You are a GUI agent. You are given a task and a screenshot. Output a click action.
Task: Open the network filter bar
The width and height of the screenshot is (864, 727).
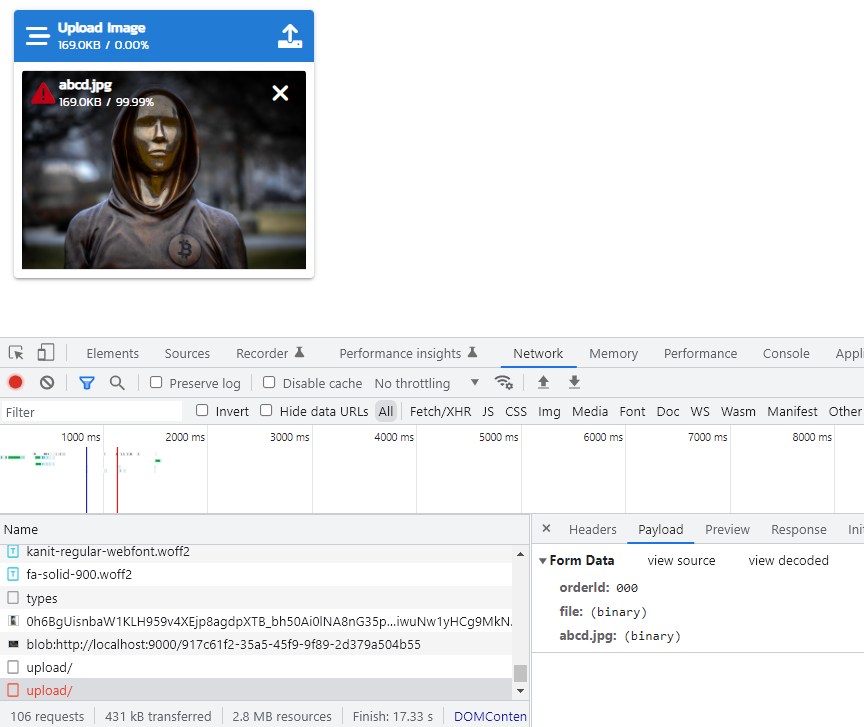coord(86,383)
